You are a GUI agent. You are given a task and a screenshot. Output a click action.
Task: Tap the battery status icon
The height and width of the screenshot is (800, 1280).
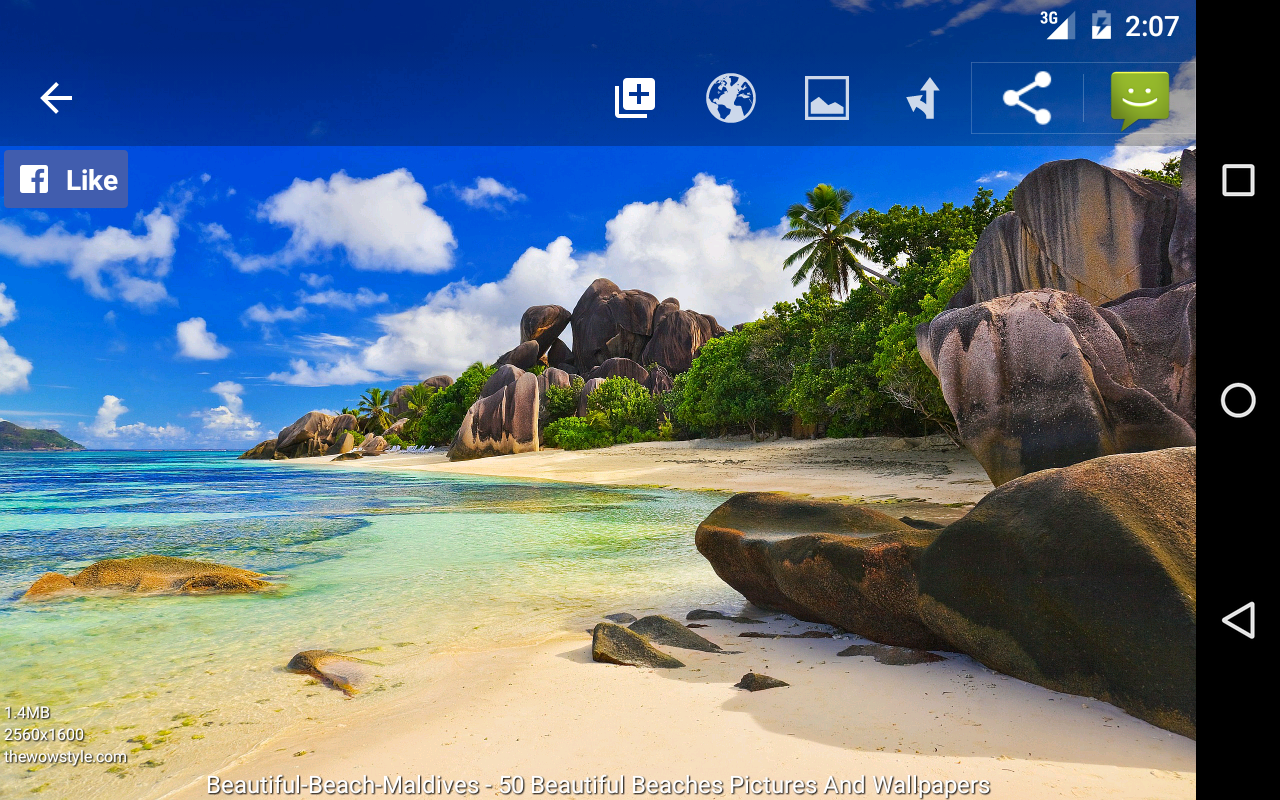point(1101,24)
